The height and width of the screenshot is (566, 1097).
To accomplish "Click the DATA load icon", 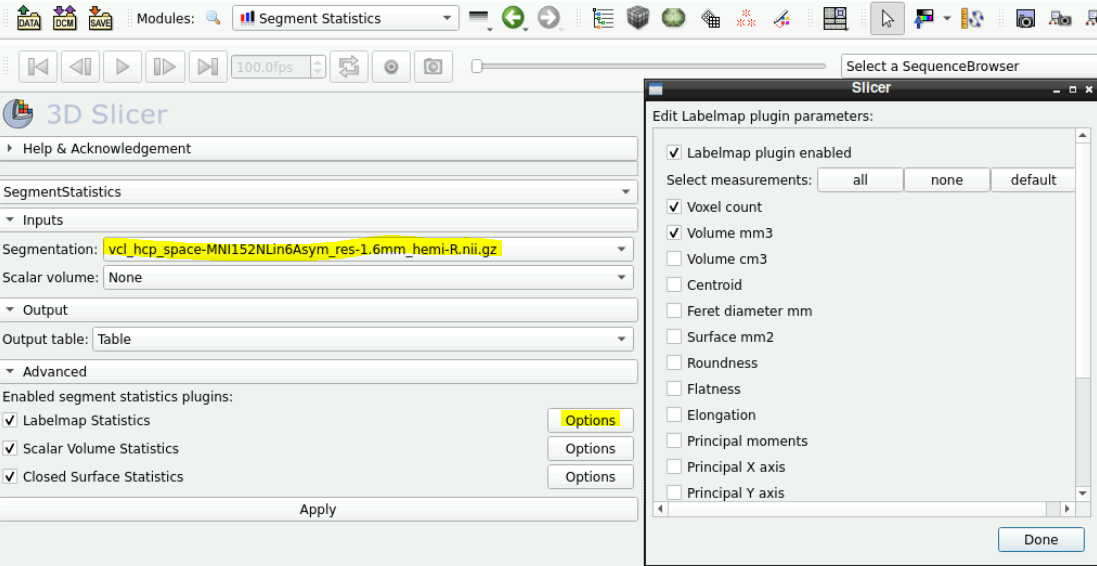I will [28, 18].
